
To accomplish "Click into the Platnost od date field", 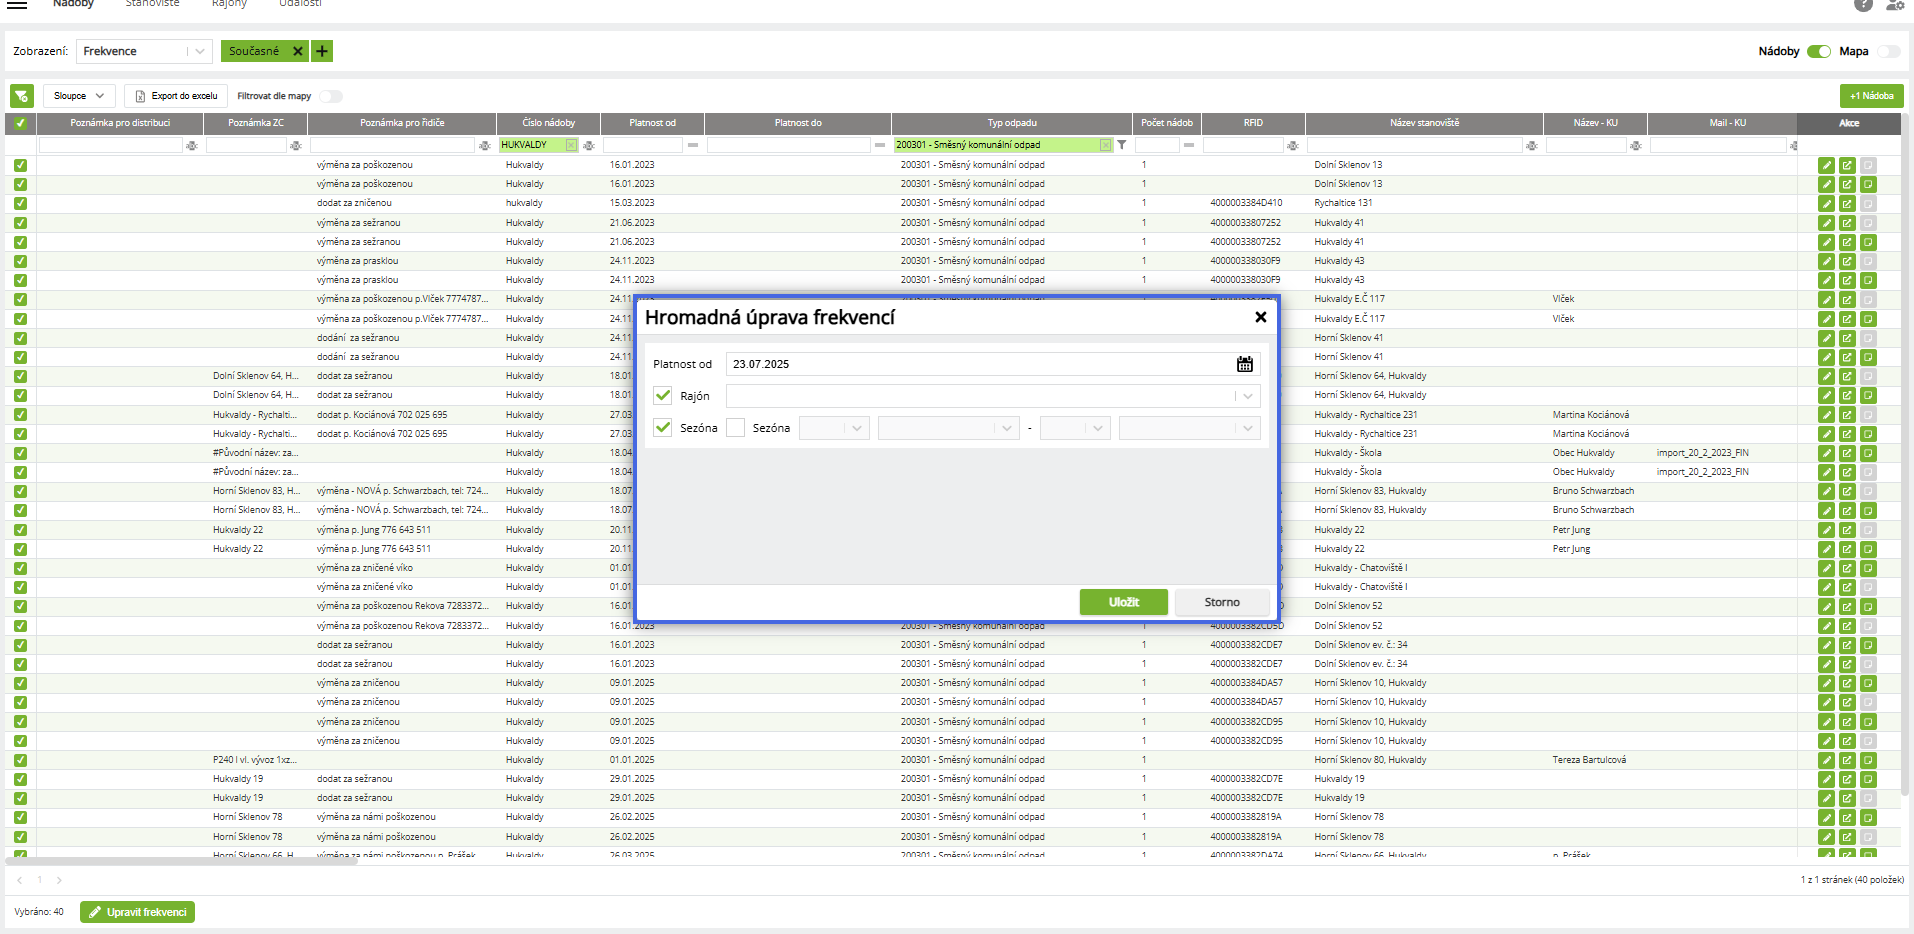I will coord(980,364).
